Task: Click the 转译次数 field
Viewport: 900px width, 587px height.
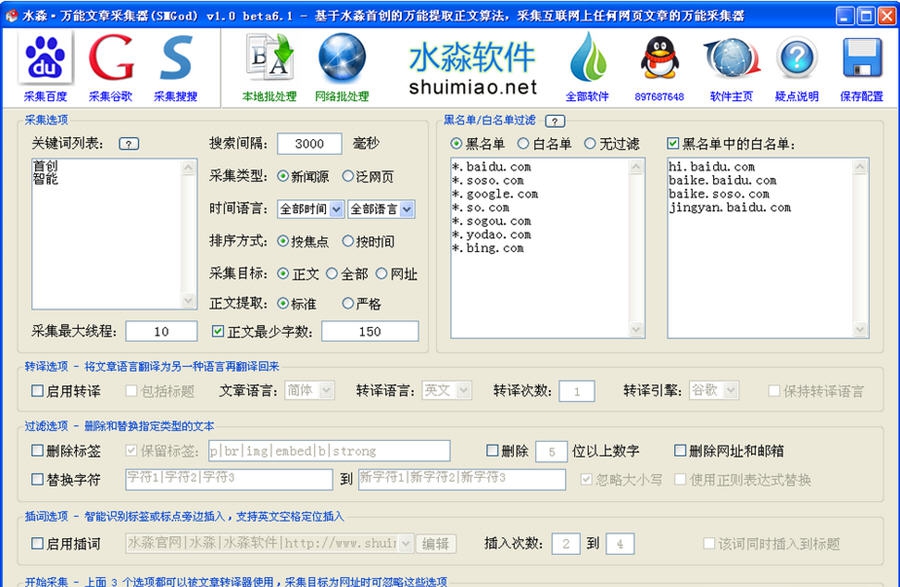Action: [576, 391]
